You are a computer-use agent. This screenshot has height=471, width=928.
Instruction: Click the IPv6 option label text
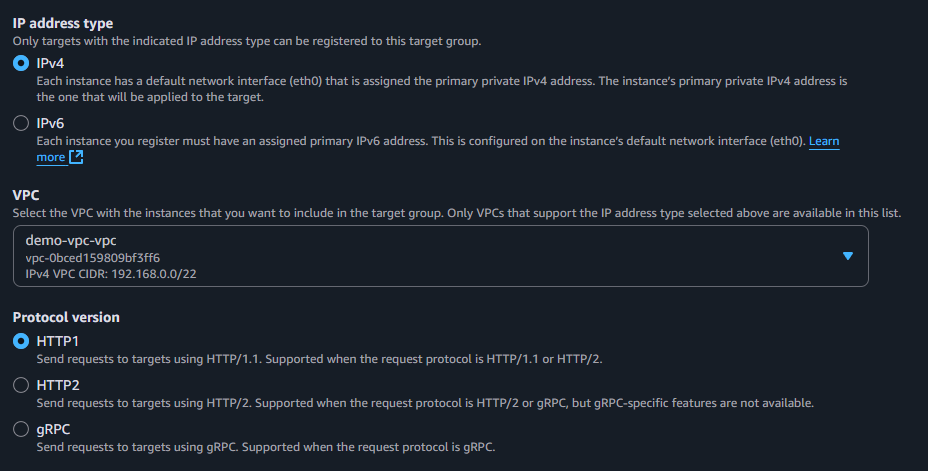tap(50, 123)
